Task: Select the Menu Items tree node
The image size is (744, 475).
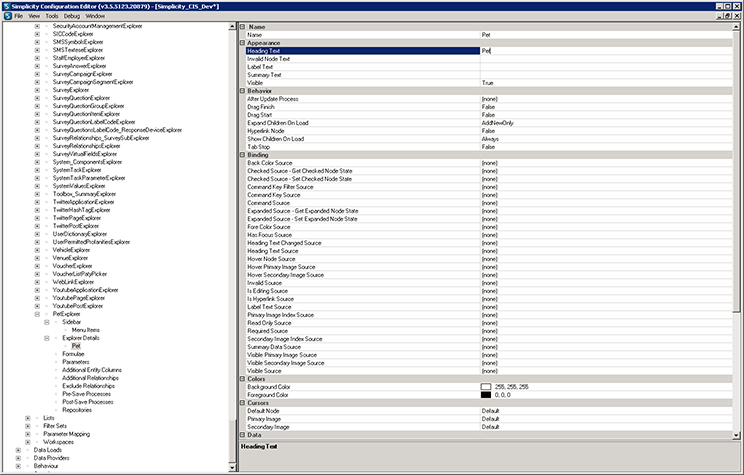Action: click(x=85, y=330)
